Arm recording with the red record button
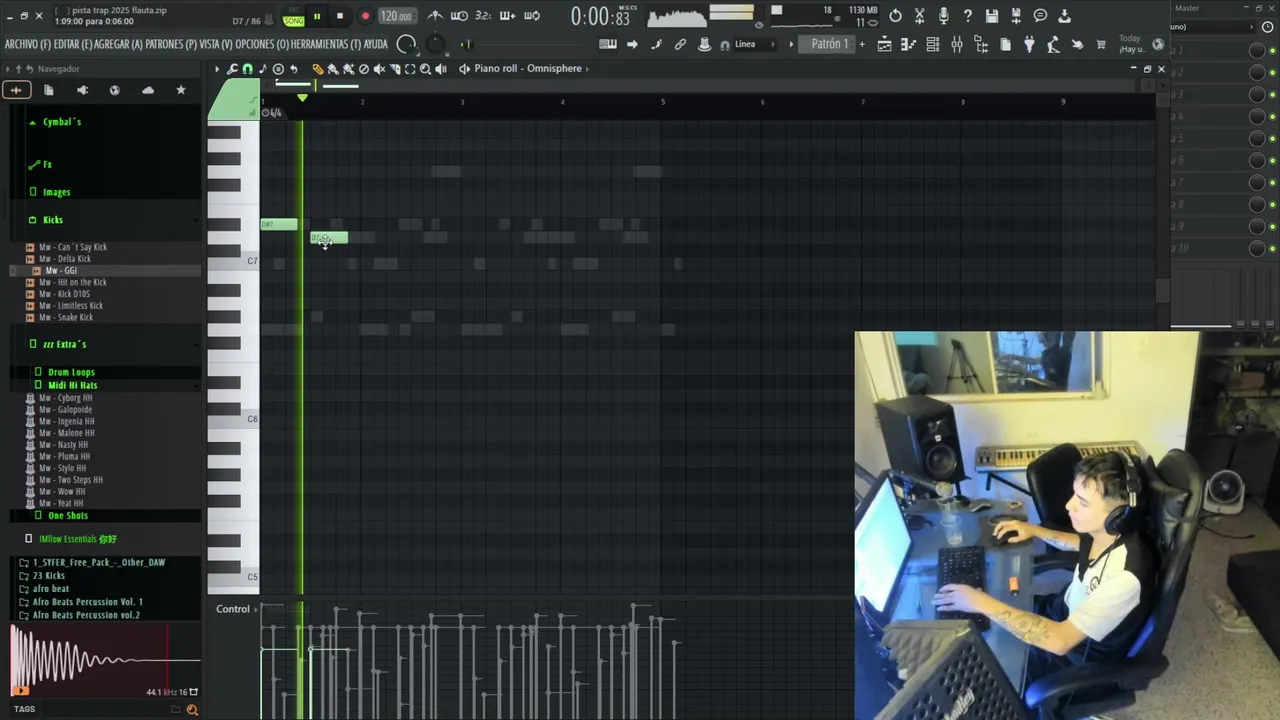Screen dimensions: 1280x720 pyautogui.click(x=365, y=16)
